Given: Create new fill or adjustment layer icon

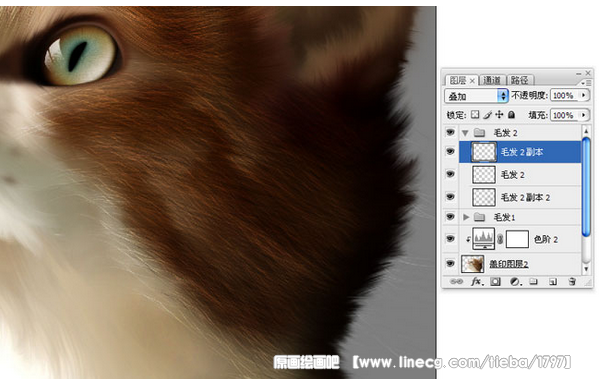Looking at the screenshot, I should click(x=515, y=282).
